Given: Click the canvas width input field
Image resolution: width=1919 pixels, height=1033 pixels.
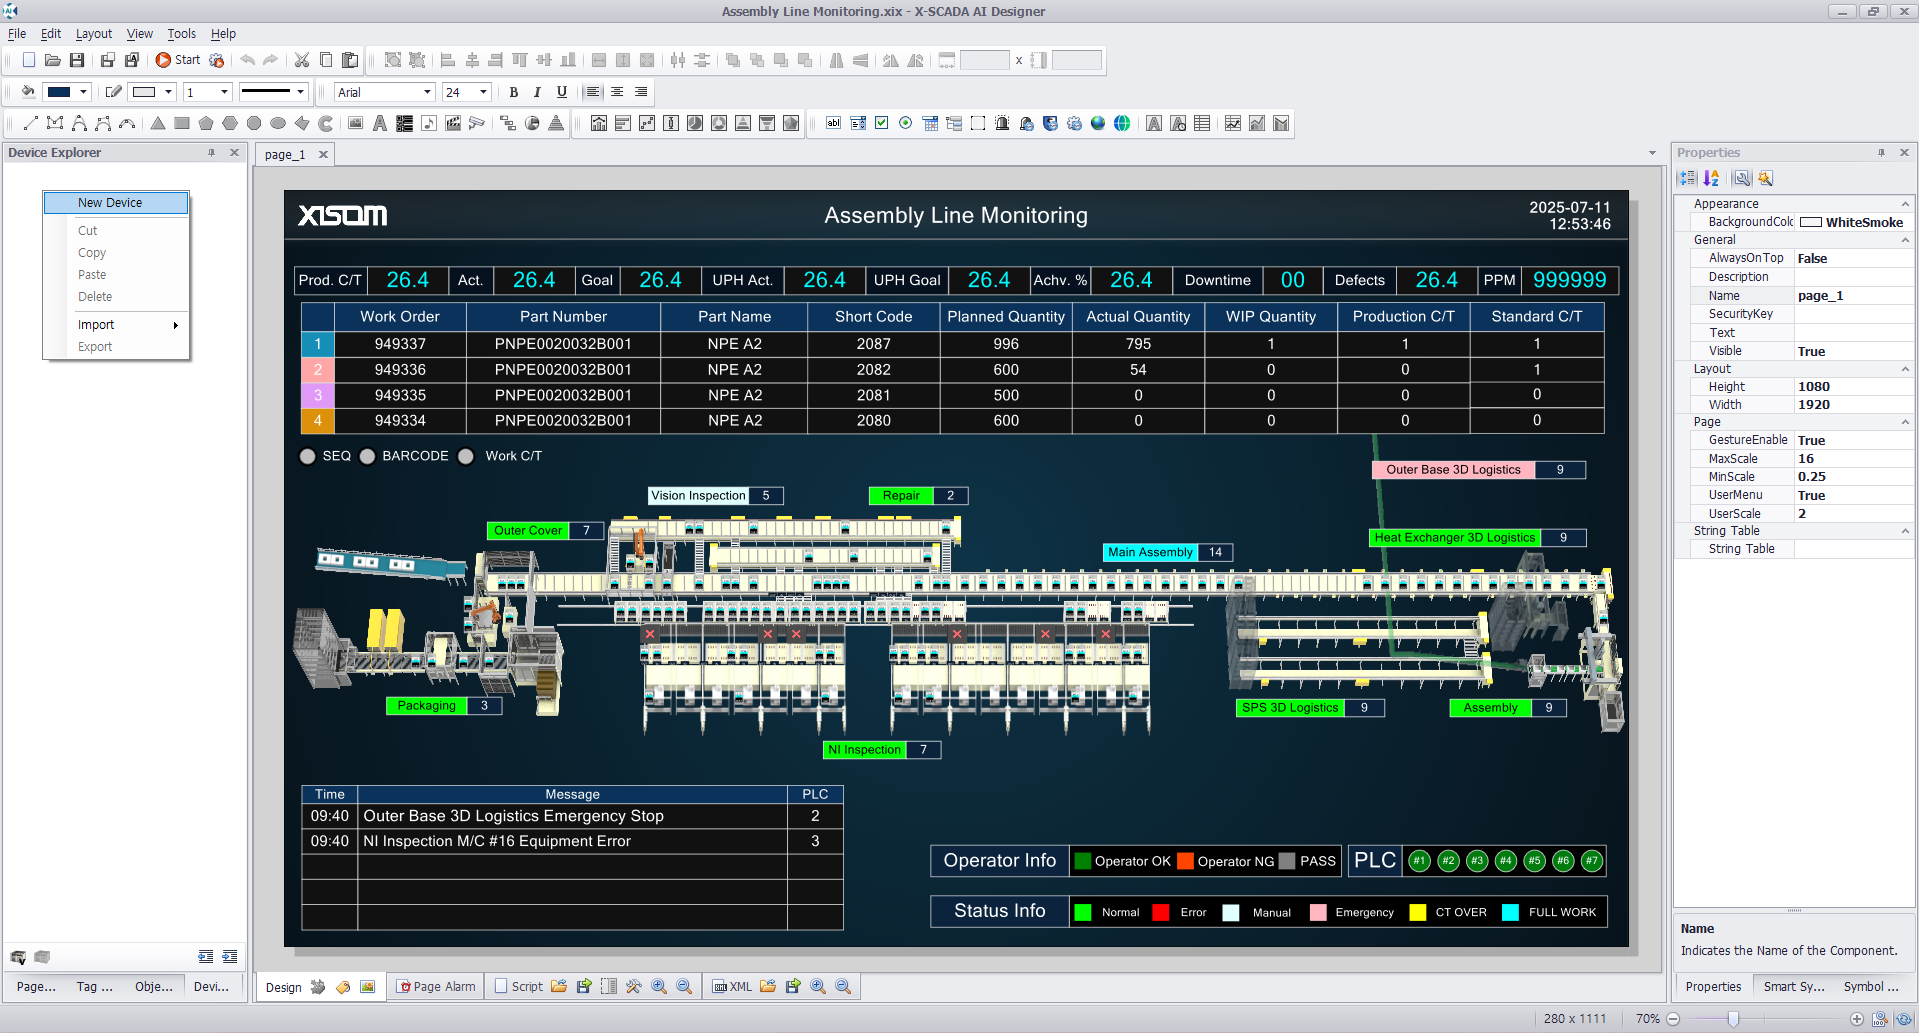Looking at the screenshot, I should (985, 60).
